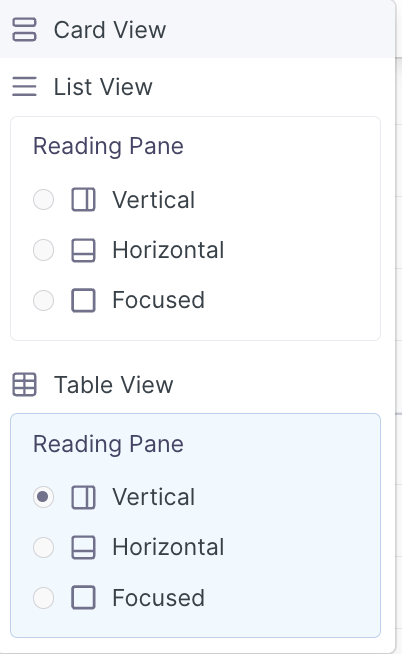The width and height of the screenshot is (402, 654).
Task: Click the Table View grid icon
Action: pos(25,384)
